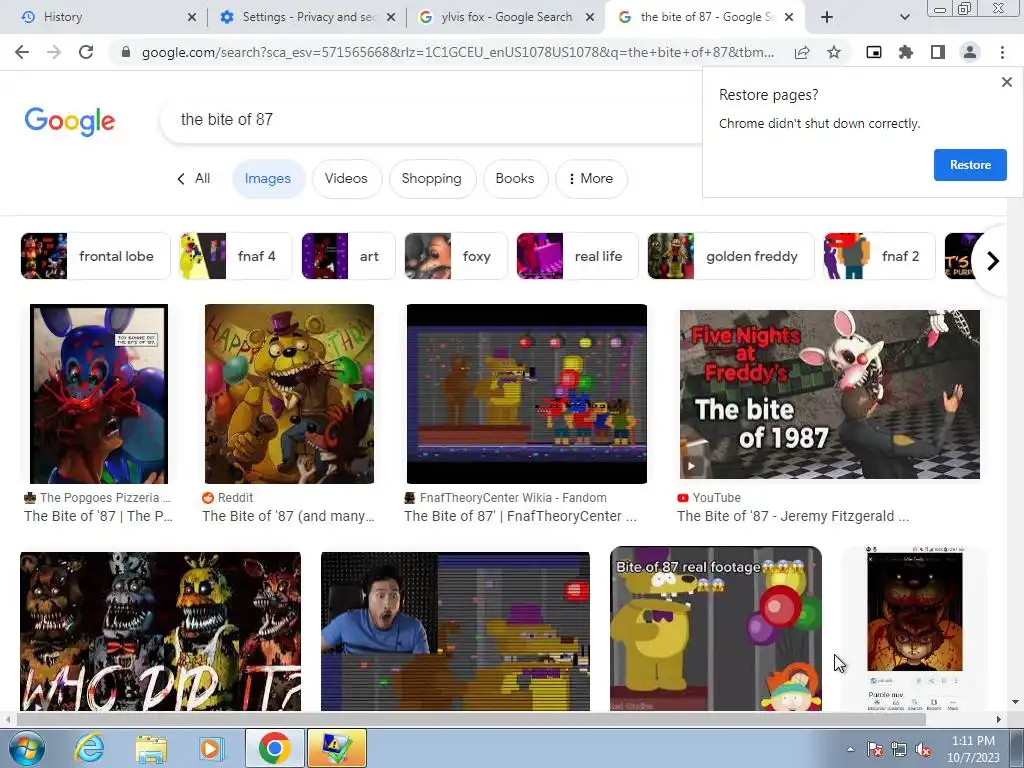The width and height of the screenshot is (1024, 768).
Task: Toggle the Chrome side panel icon
Action: click(938, 52)
